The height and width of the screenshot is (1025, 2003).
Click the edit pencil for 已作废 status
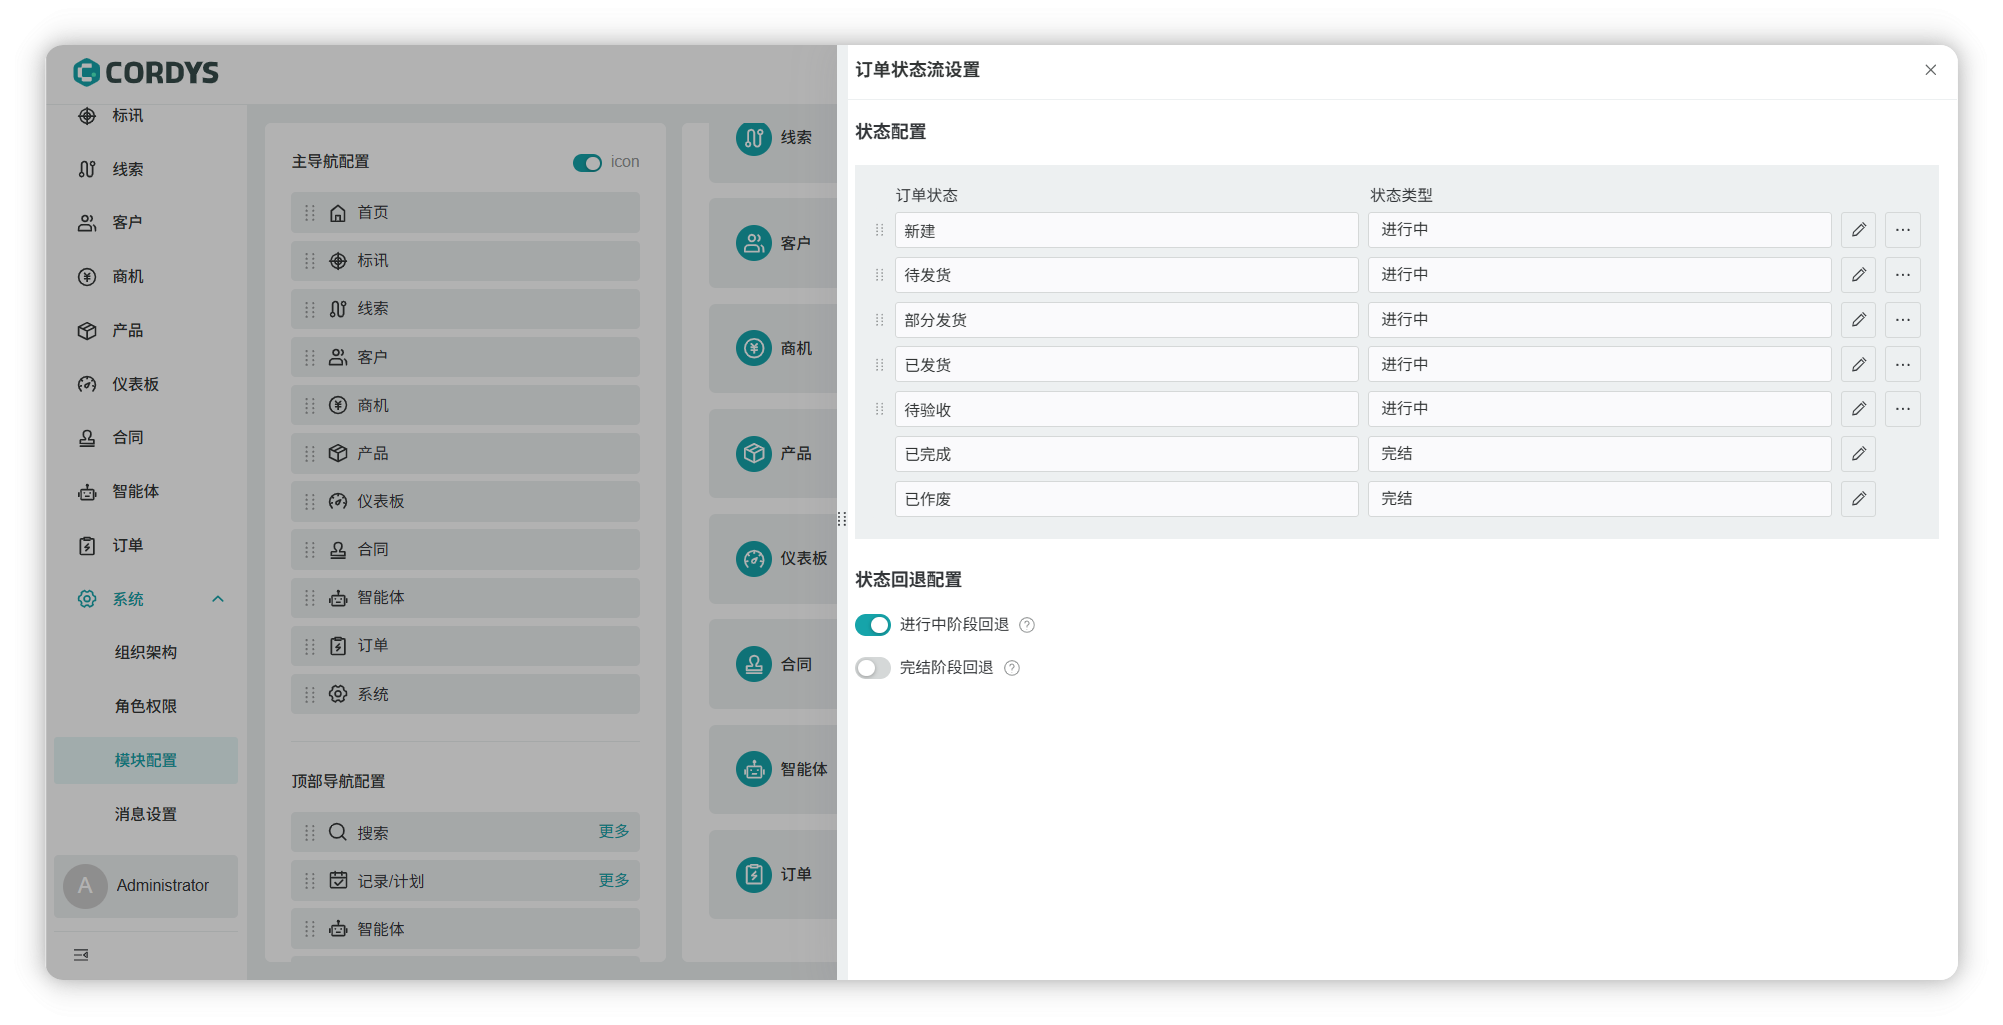[x=1858, y=499]
